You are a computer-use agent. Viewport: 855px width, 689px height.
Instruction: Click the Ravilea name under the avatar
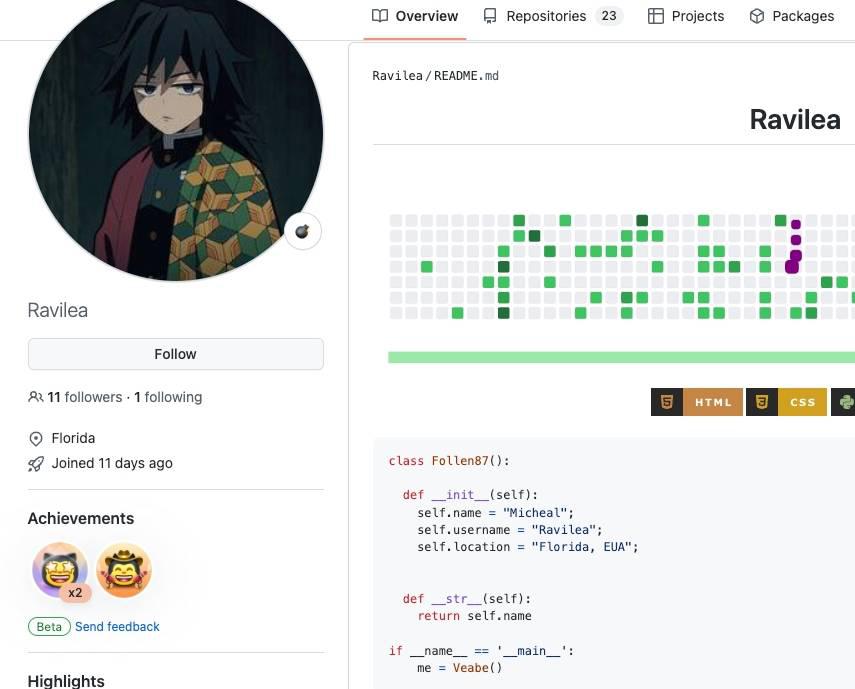58,310
